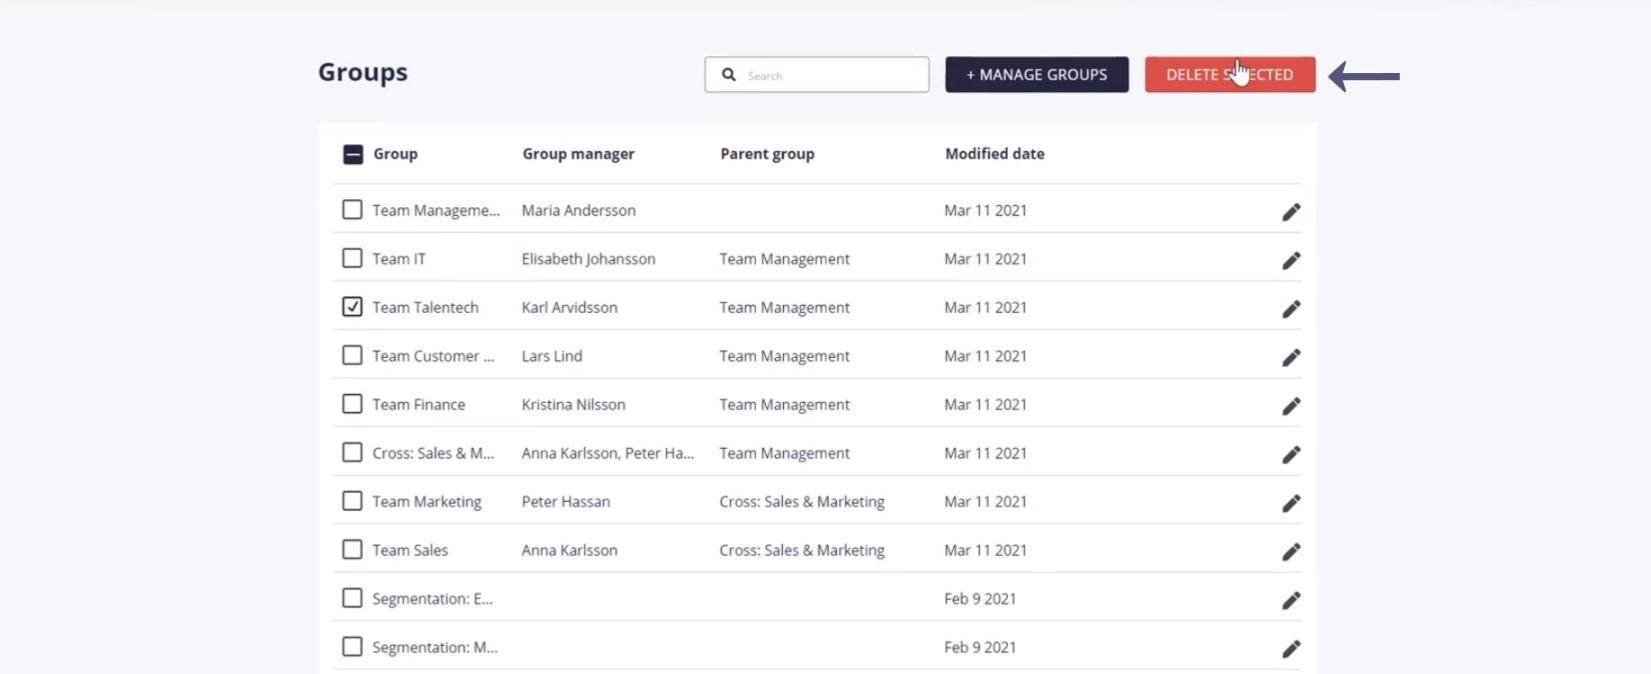Click Lars Lind manager cell

tap(551, 356)
